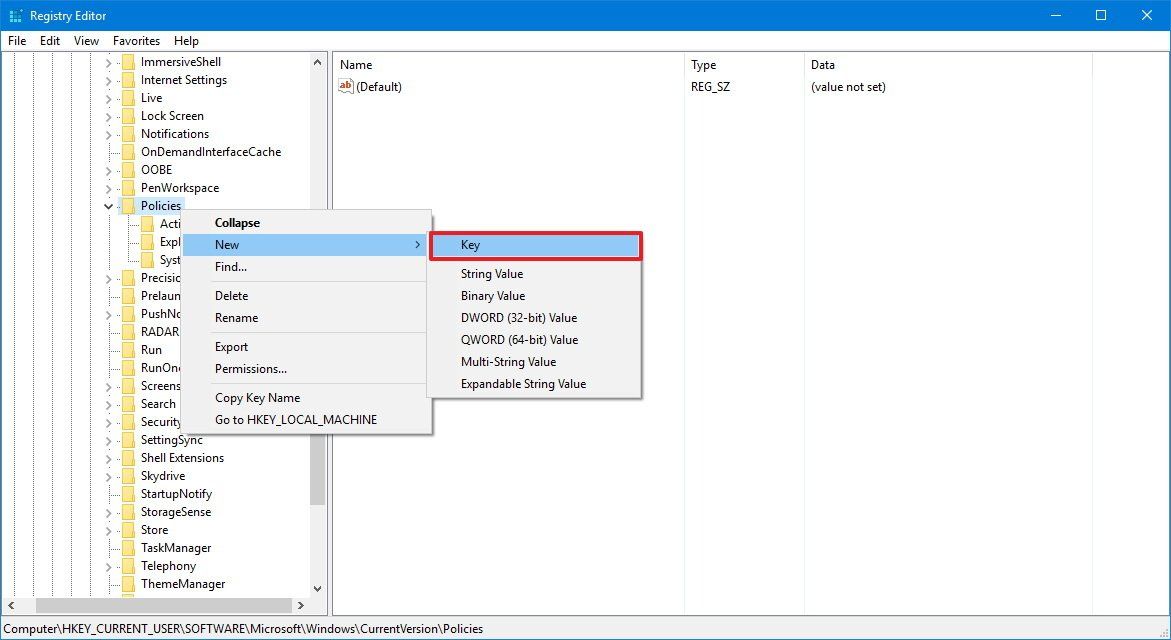This screenshot has width=1171, height=640.
Task: Choose DWORD (32-bit) Value
Action: point(519,317)
